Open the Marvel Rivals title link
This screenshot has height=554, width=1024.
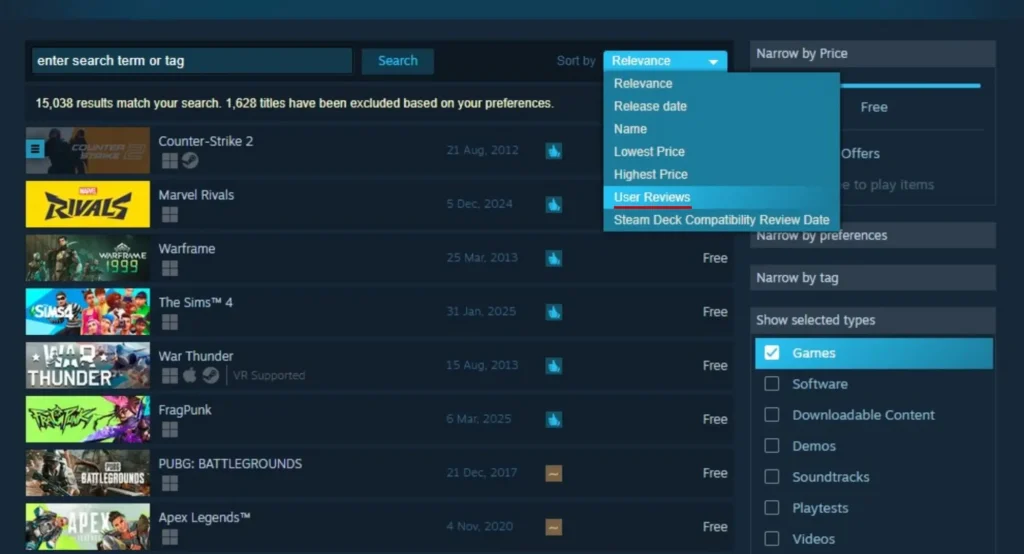(x=196, y=195)
